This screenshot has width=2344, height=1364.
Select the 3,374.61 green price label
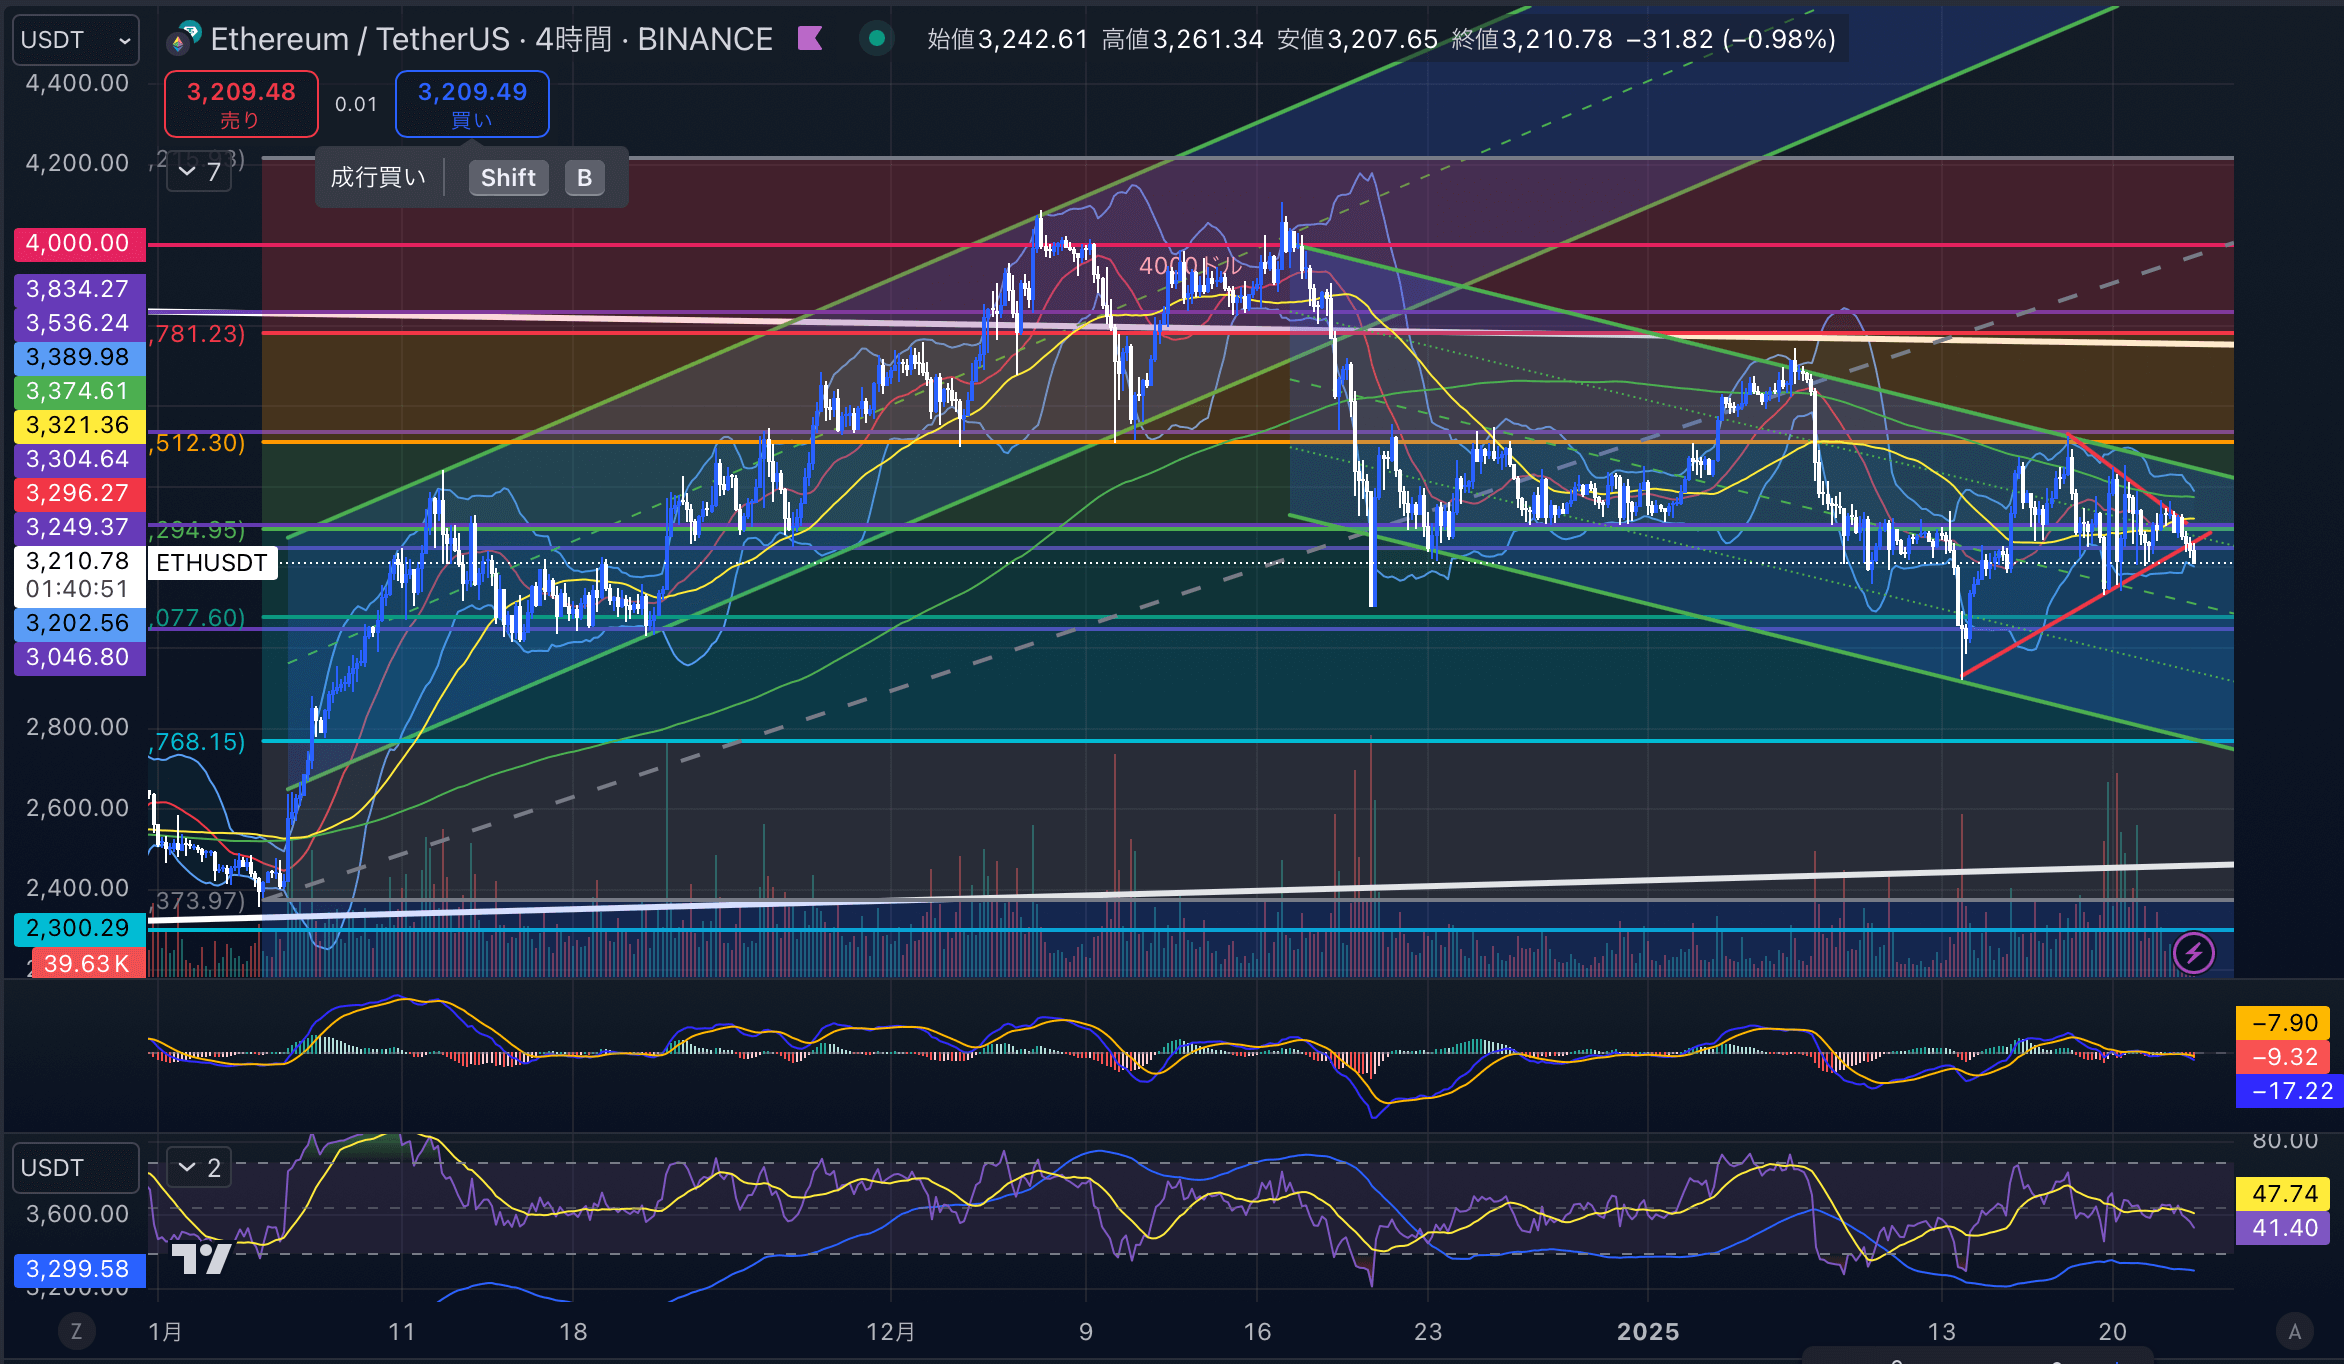pos(80,391)
